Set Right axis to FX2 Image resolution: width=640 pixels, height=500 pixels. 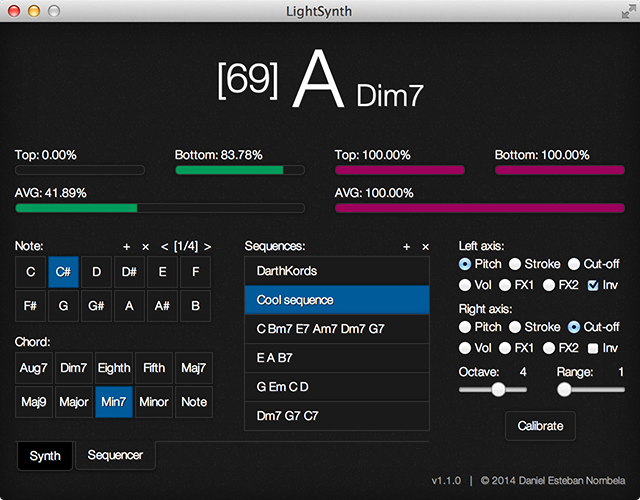[549, 348]
